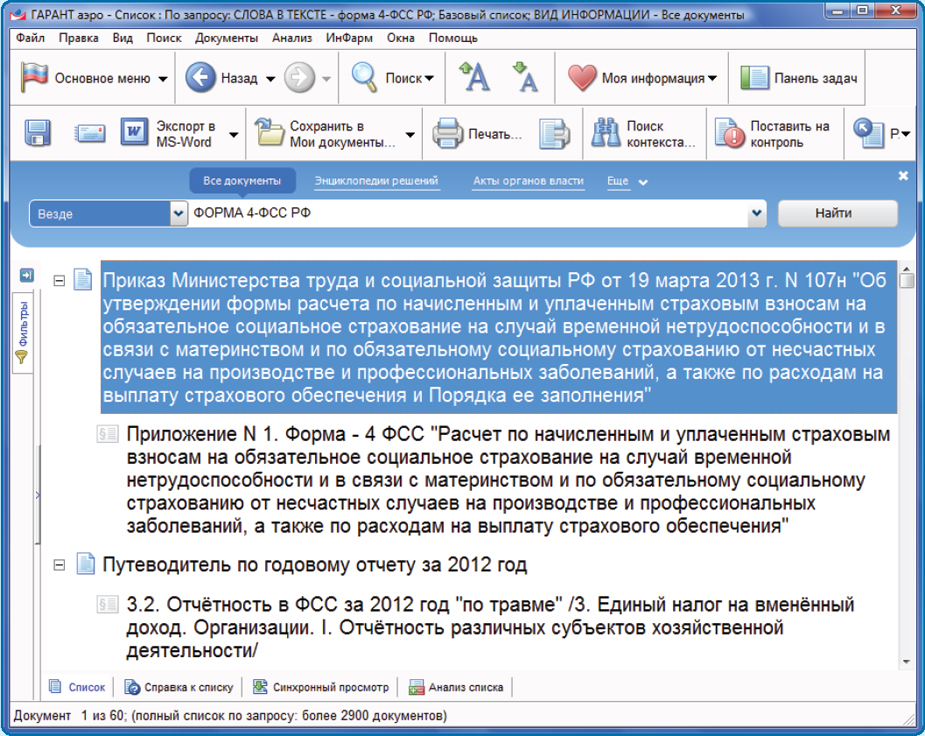Viewport: 925px width, 736px height.
Task: Click the print preview icon
Action: [553, 133]
